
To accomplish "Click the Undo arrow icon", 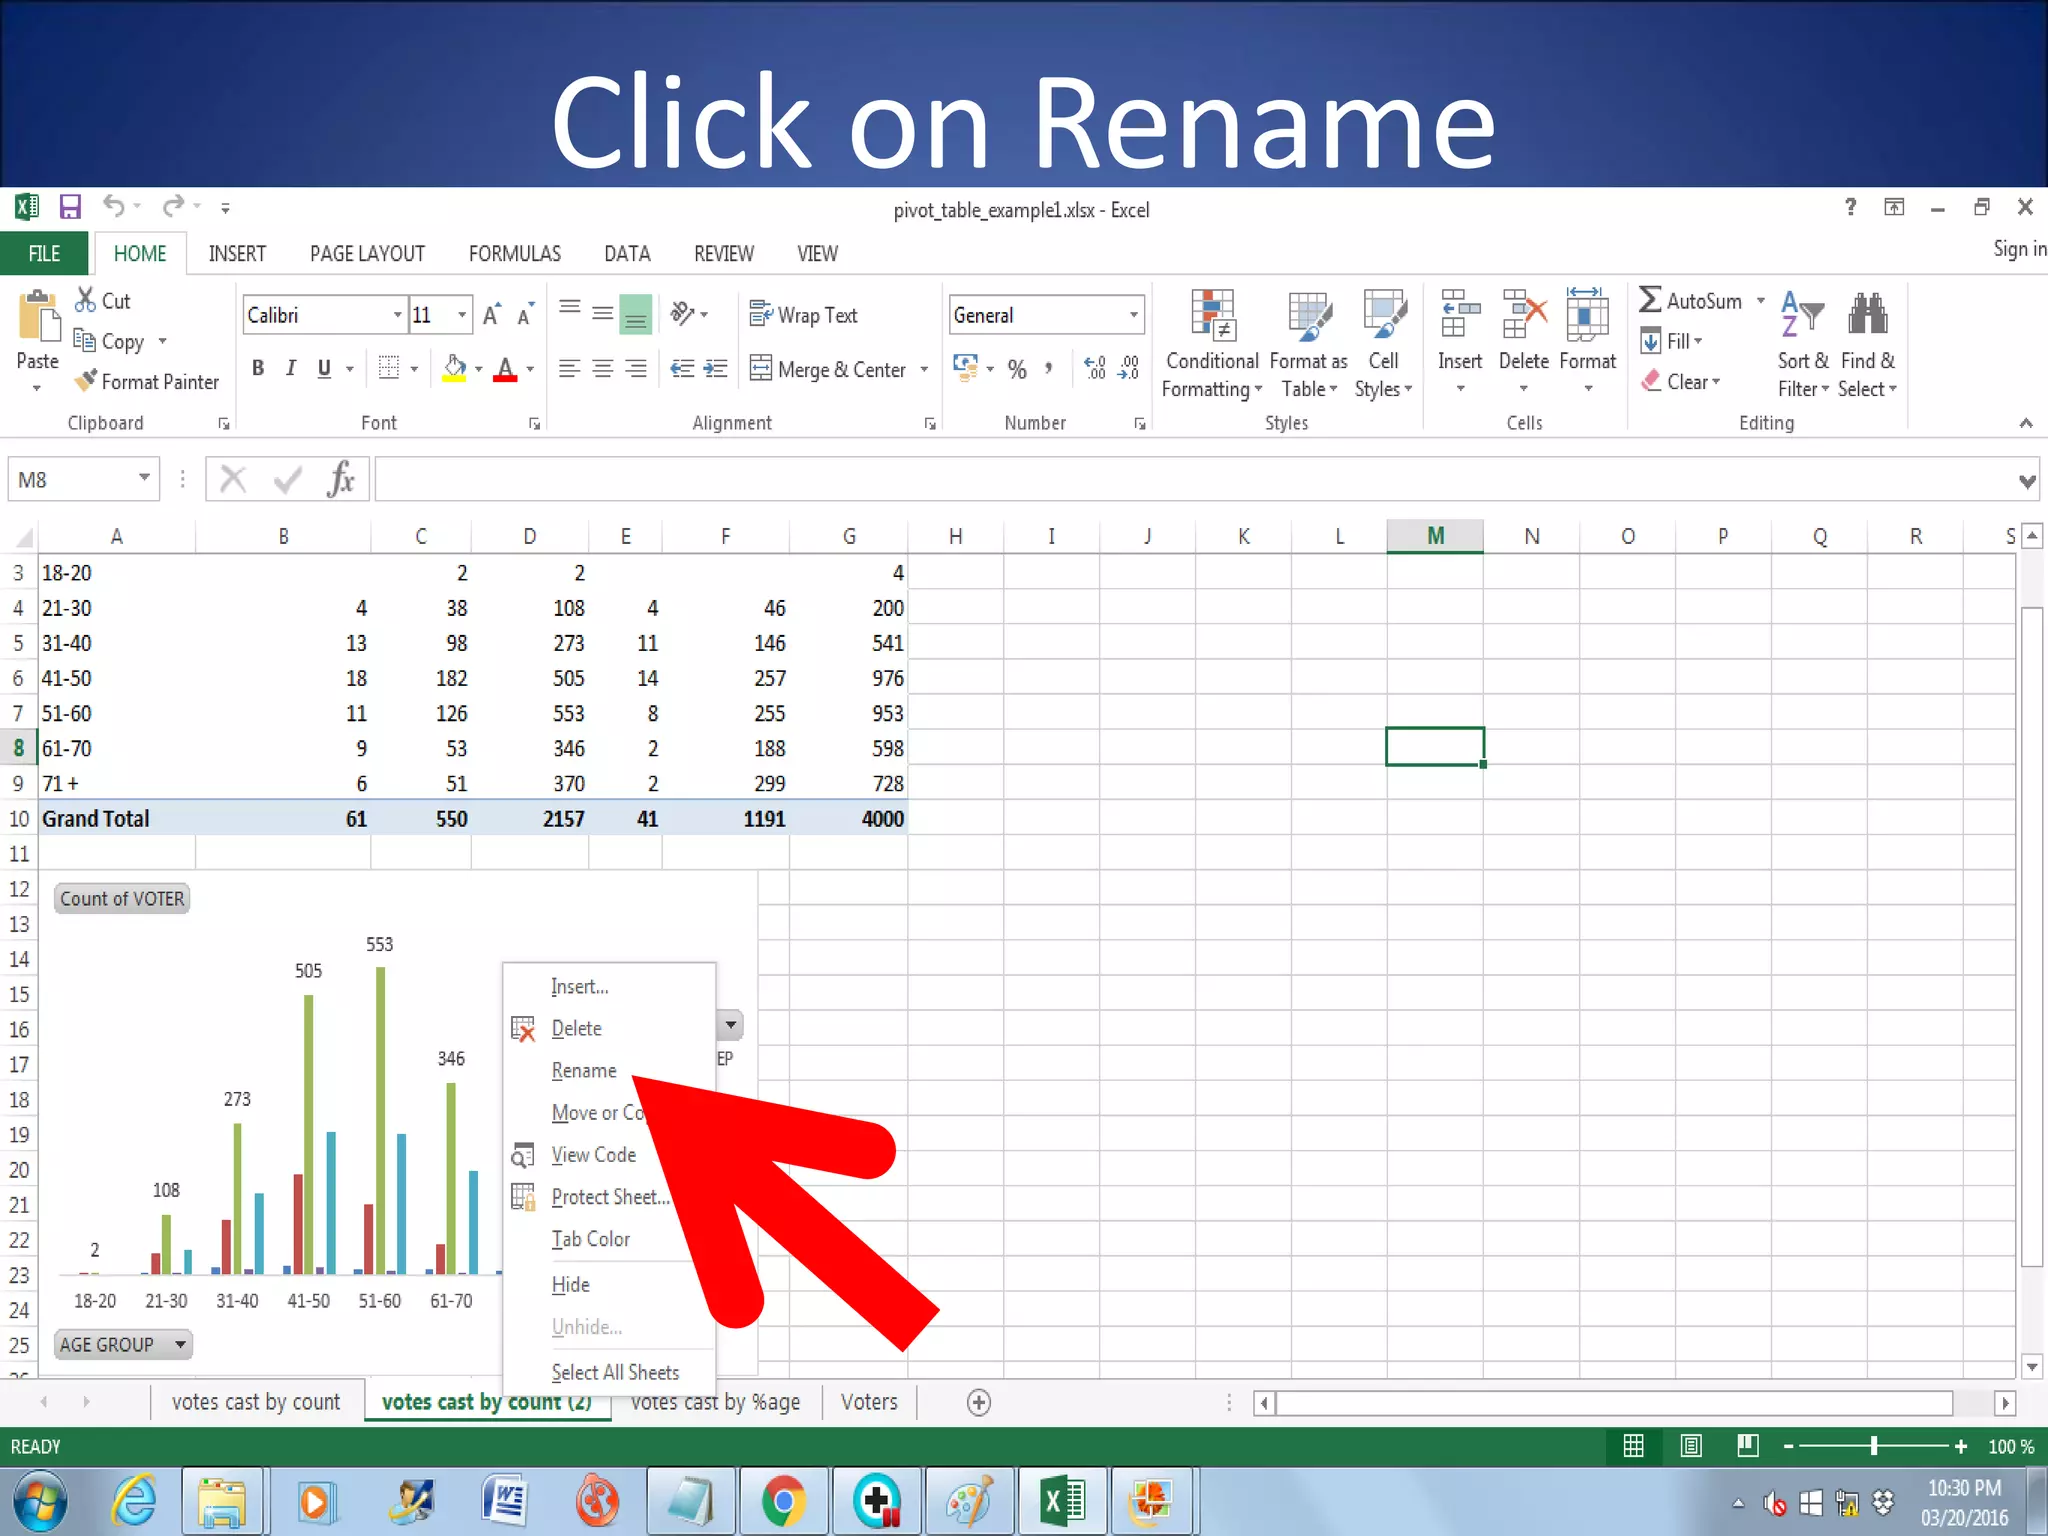I will tap(114, 206).
